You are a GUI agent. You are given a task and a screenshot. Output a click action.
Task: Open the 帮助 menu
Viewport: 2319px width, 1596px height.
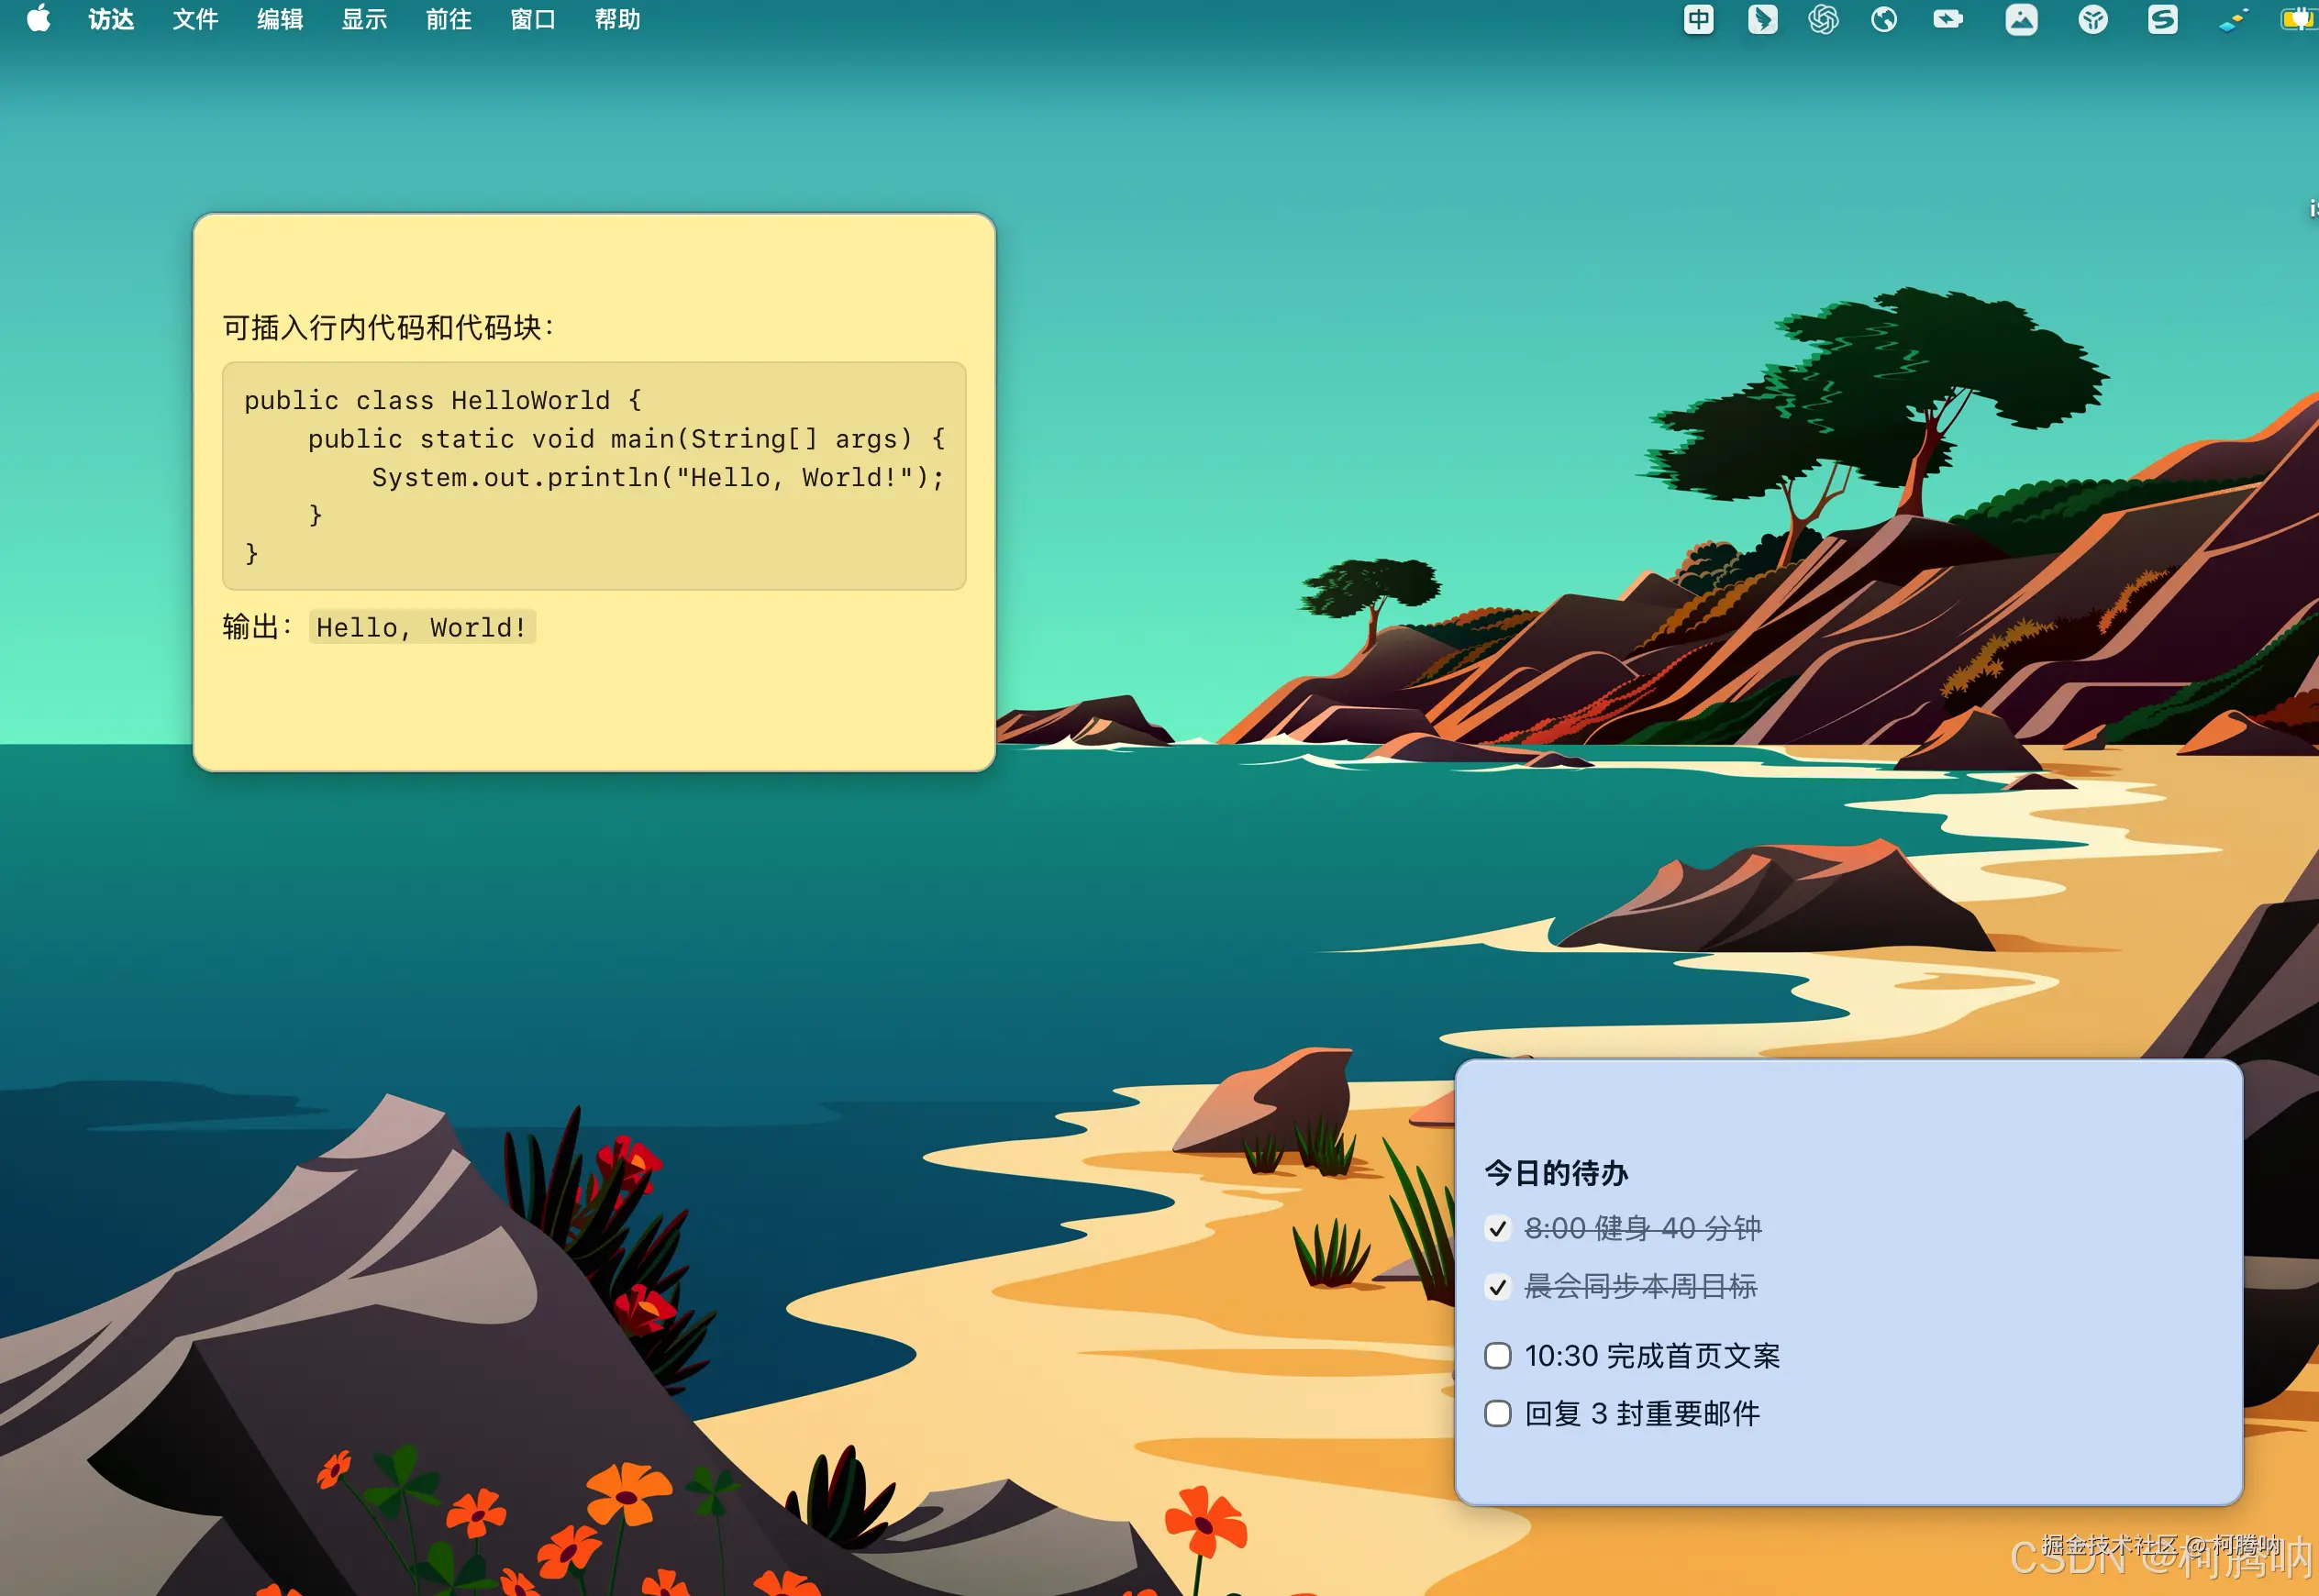click(617, 19)
